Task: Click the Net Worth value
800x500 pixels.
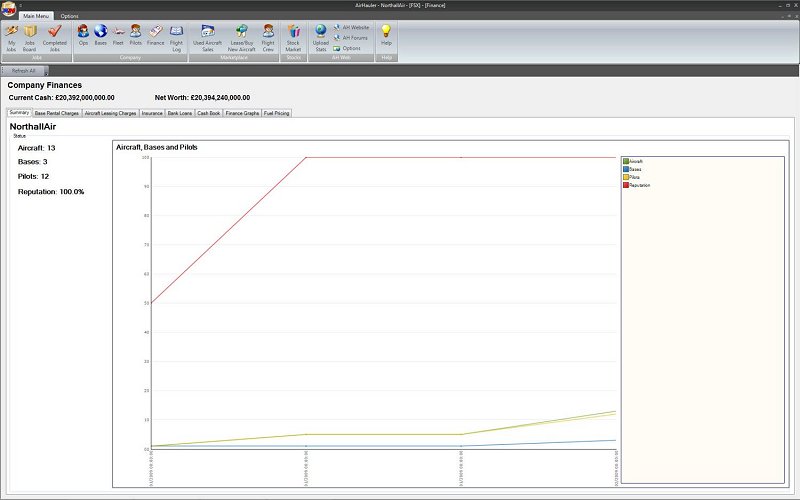Action: [220, 97]
